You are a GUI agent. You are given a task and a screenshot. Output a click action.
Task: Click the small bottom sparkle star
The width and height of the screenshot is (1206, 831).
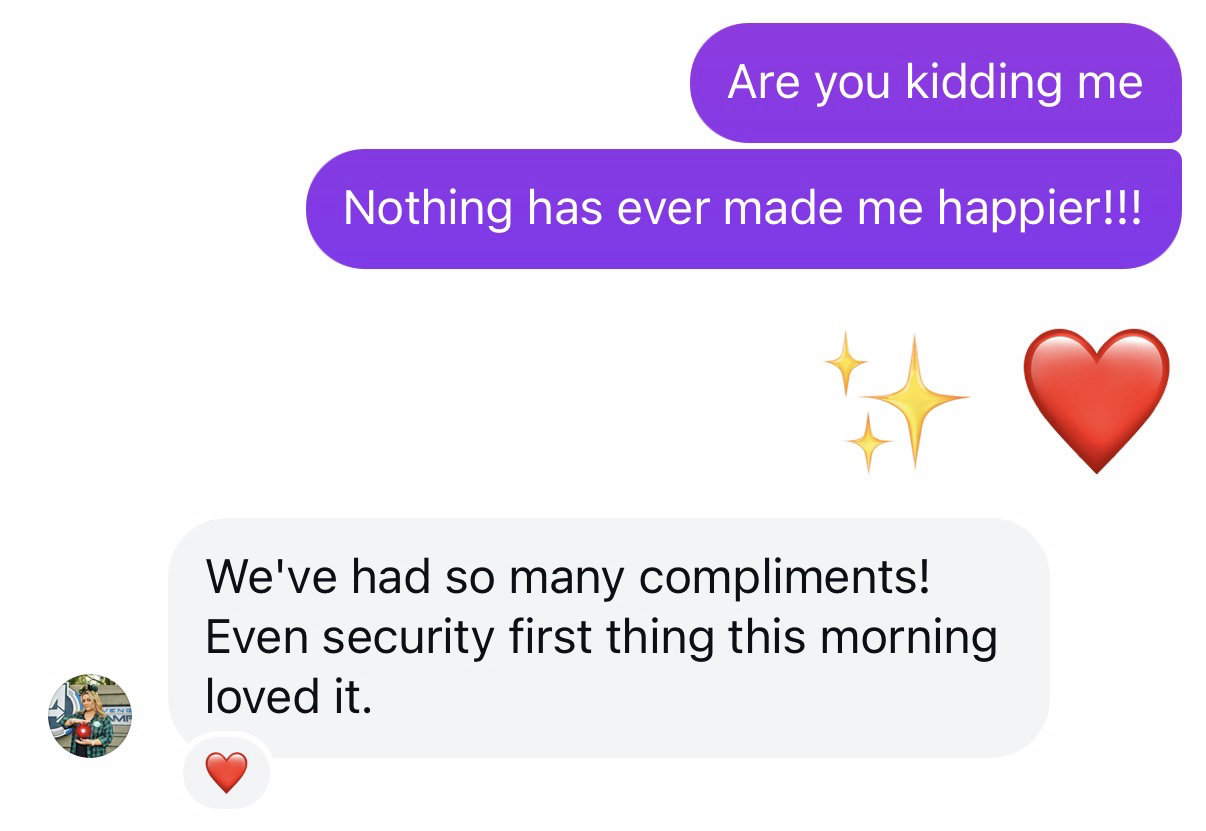point(868,441)
